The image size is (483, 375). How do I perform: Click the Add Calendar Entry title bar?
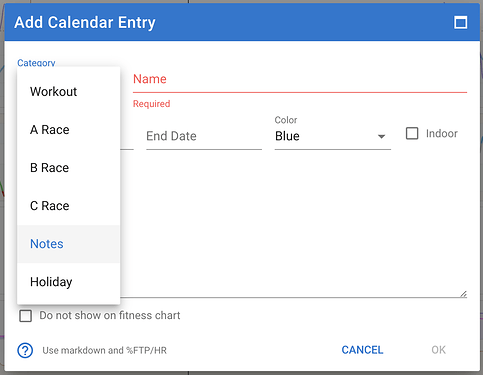tap(242, 22)
